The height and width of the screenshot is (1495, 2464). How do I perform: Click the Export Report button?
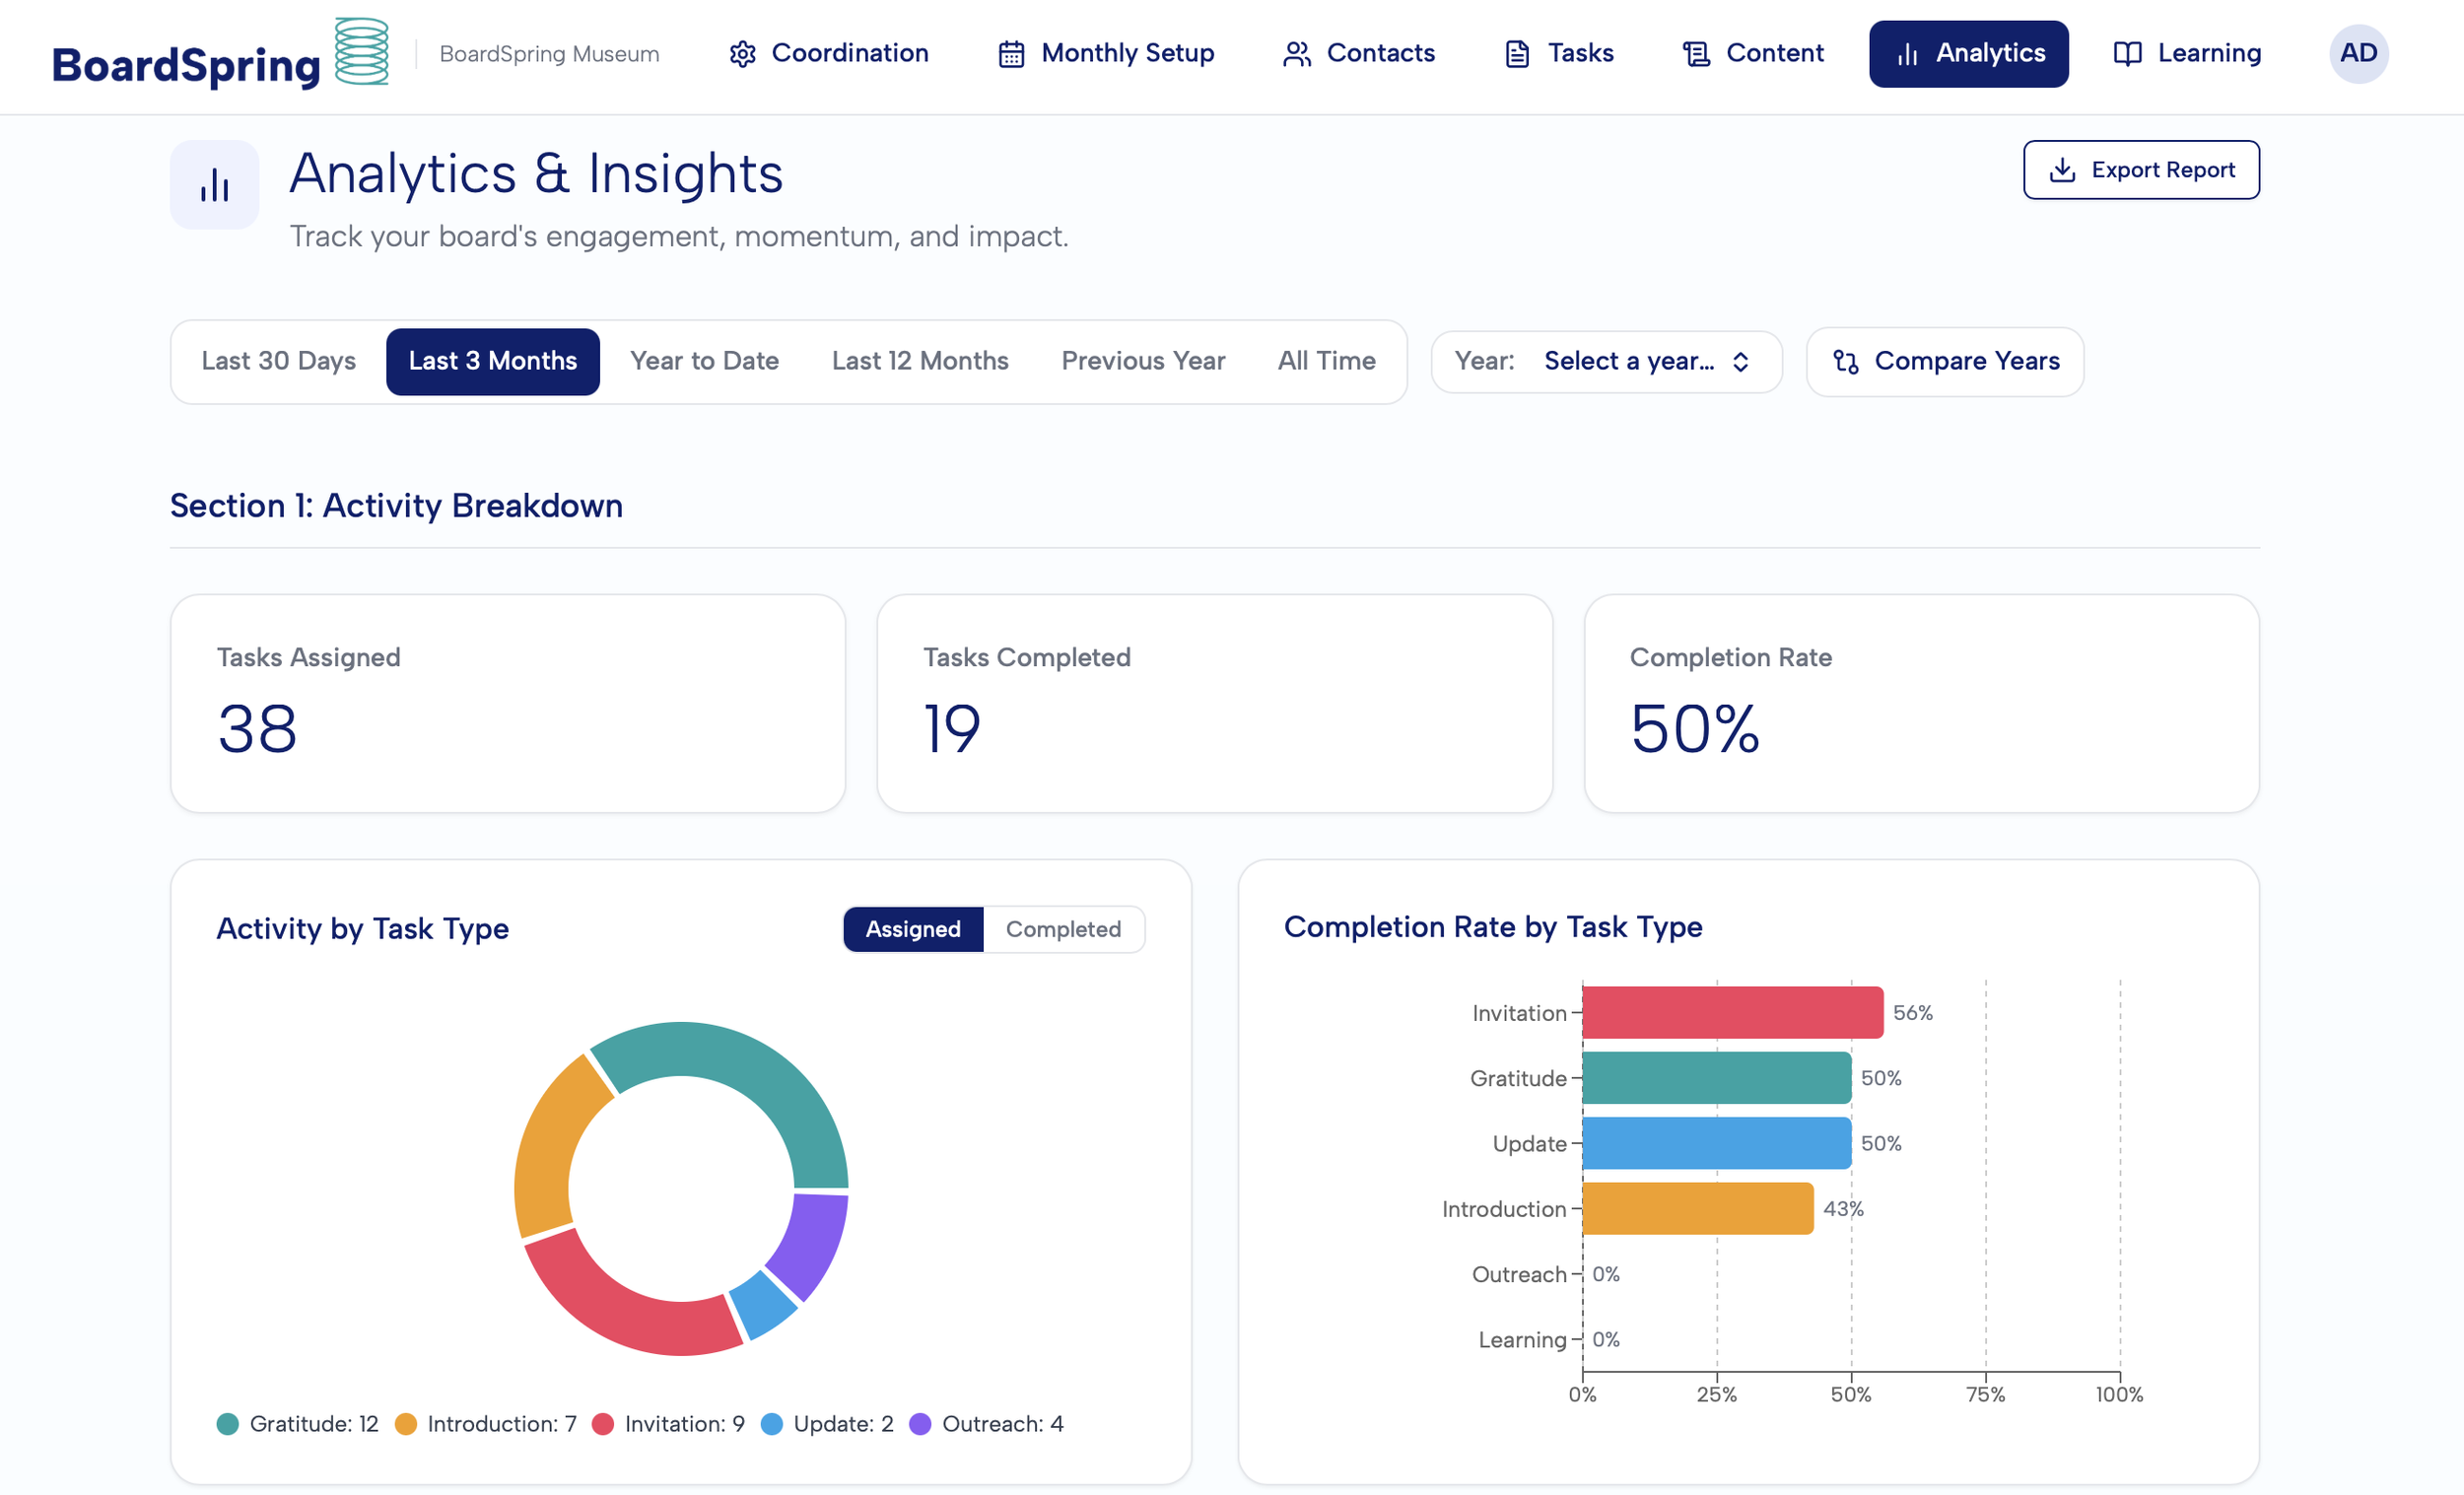pos(2141,170)
